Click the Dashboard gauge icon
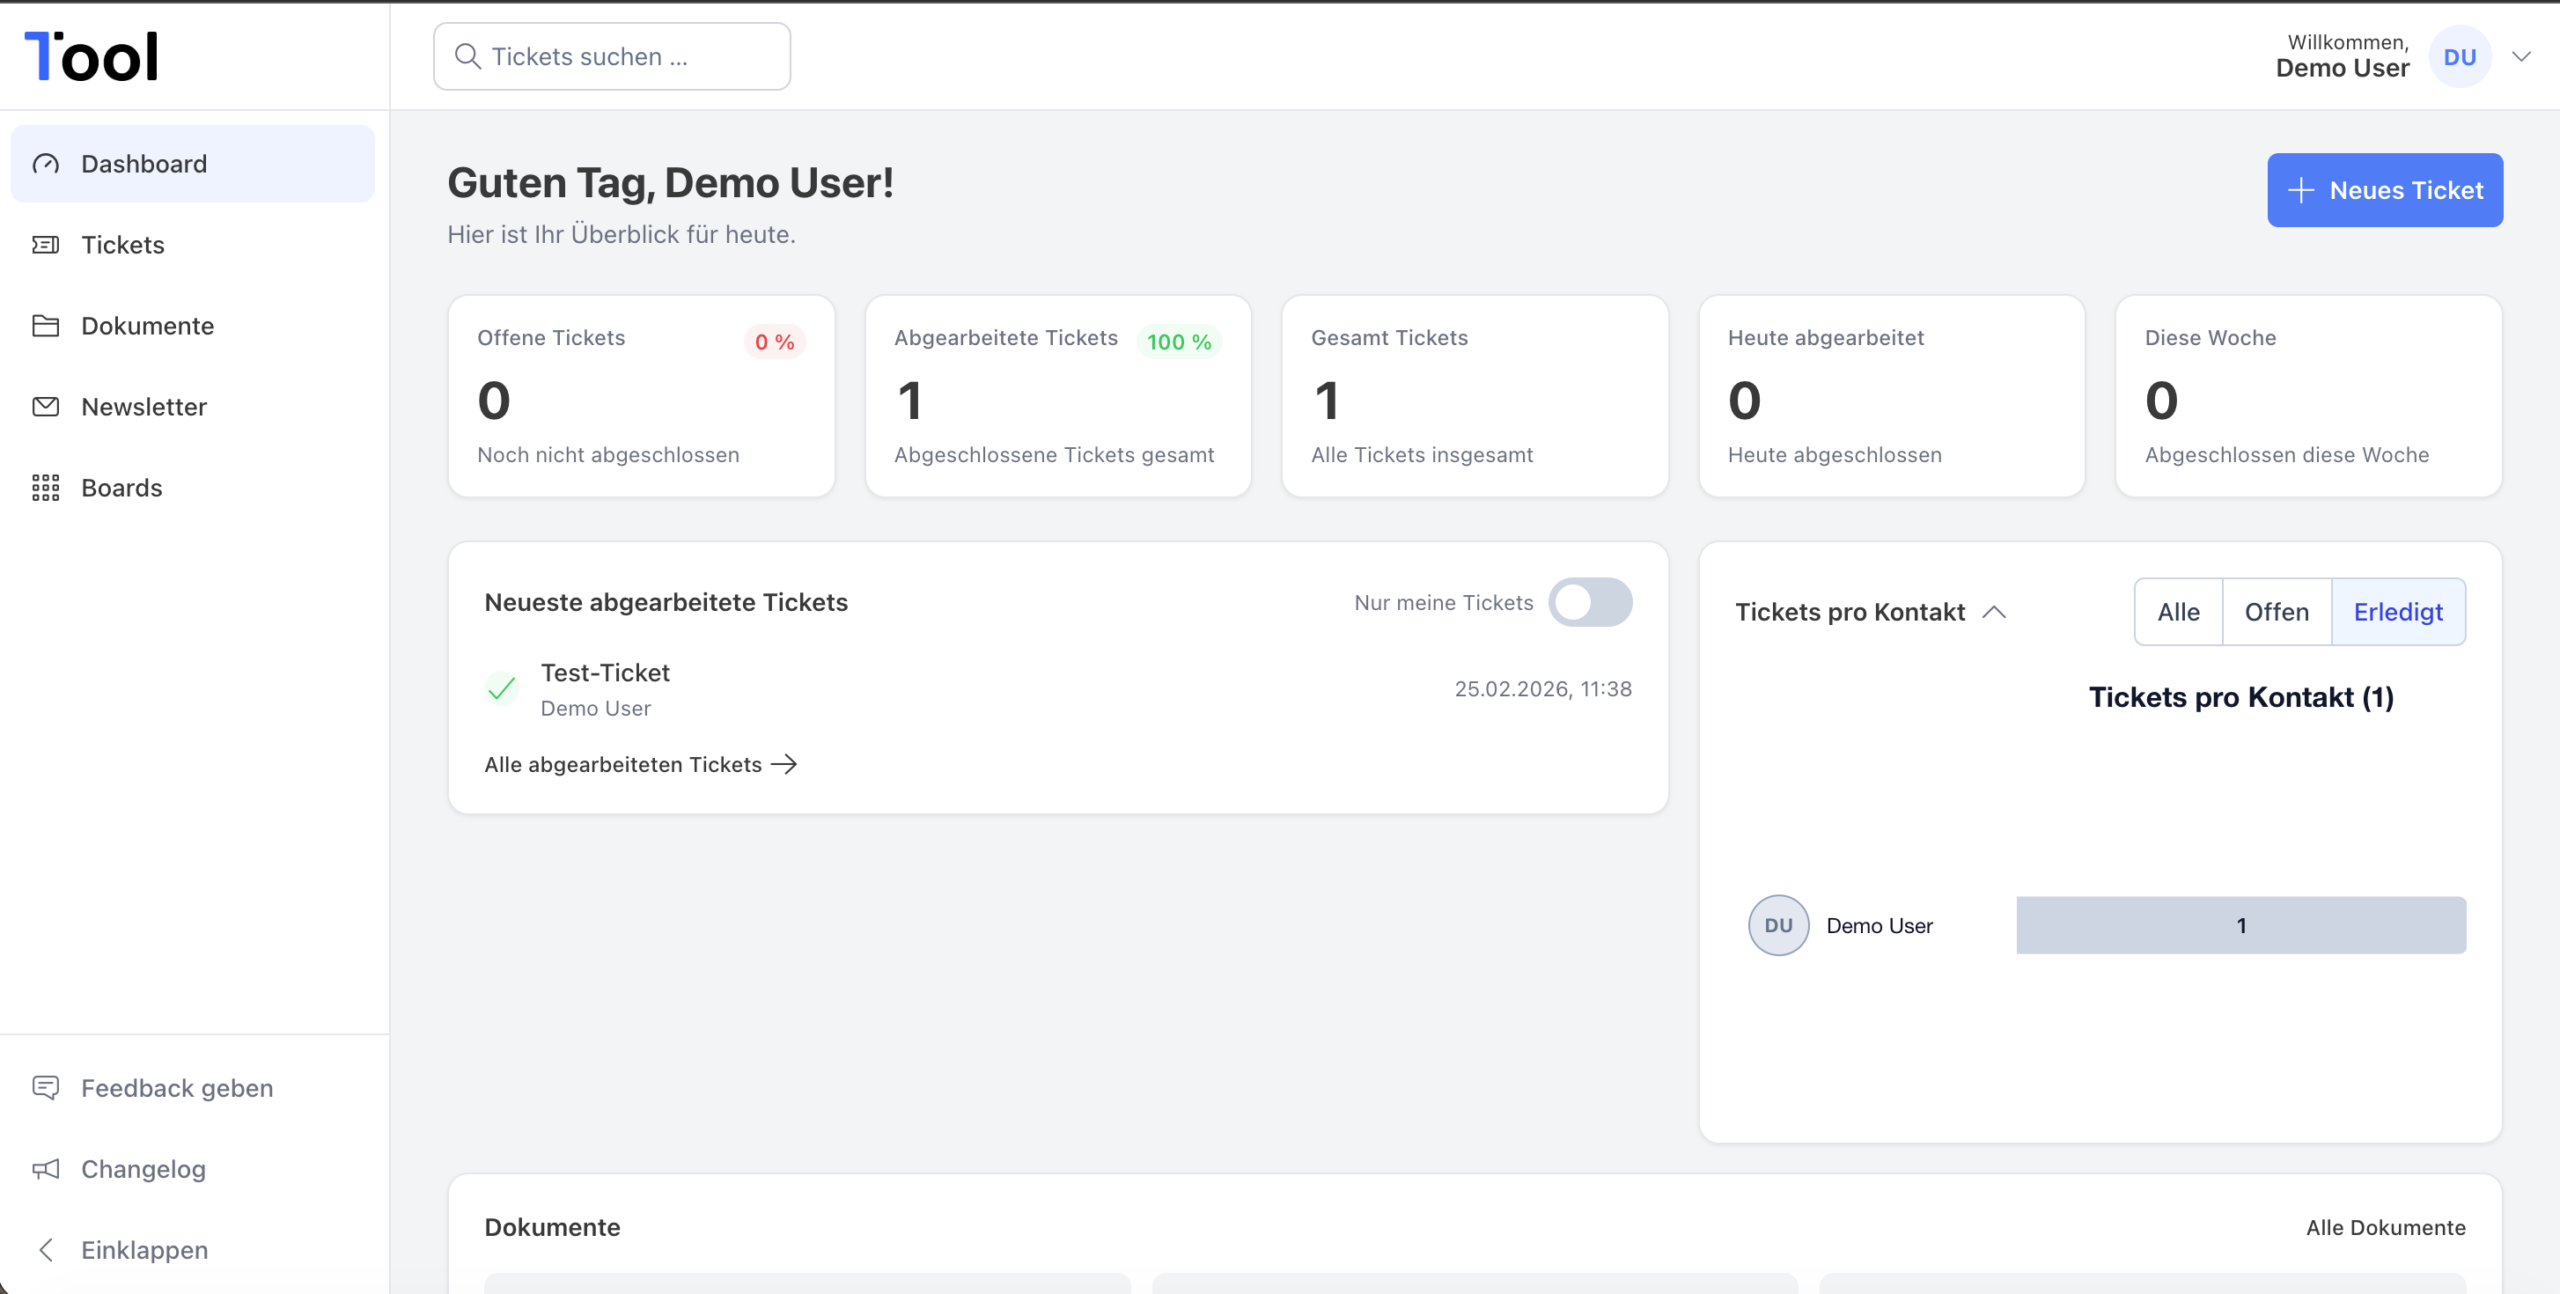The image size is (2560, 1294). click(46, 164)
